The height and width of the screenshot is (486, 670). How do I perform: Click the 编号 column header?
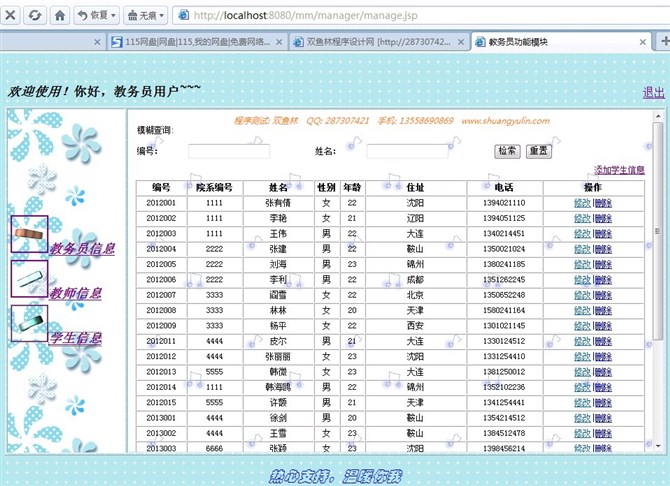coord(162,188)
